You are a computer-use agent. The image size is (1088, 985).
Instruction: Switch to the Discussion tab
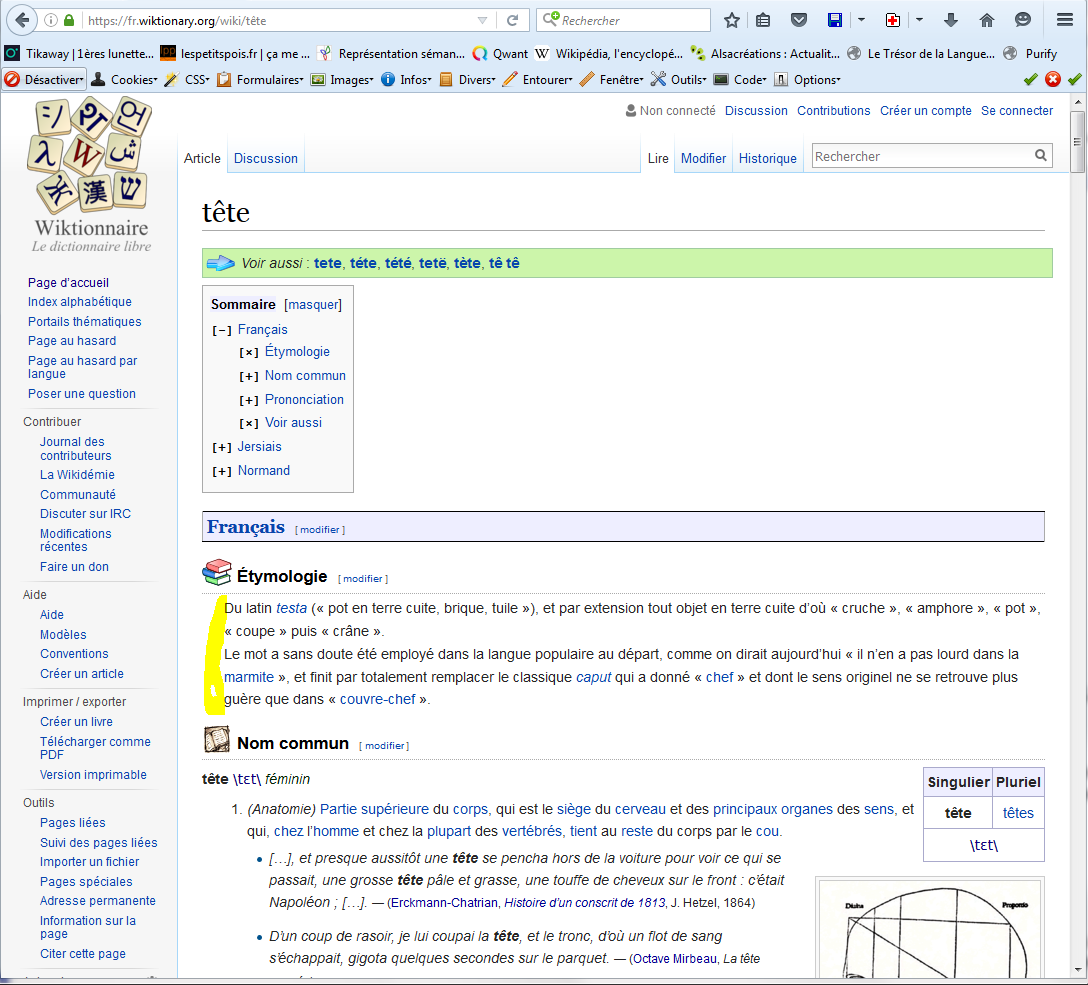pos(265,158)
